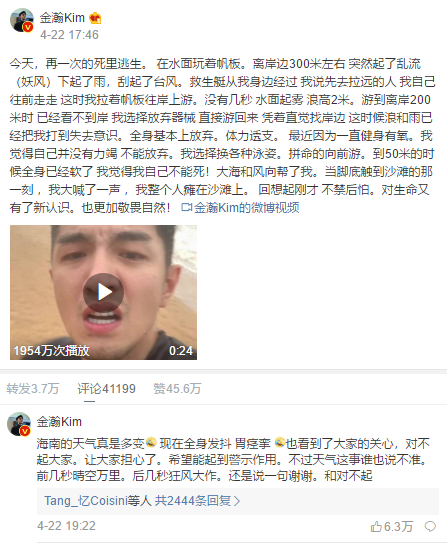Click the orange V verified badge on the top avatar
Viewport: 447px width, 543px height.
tap(28, 27)
